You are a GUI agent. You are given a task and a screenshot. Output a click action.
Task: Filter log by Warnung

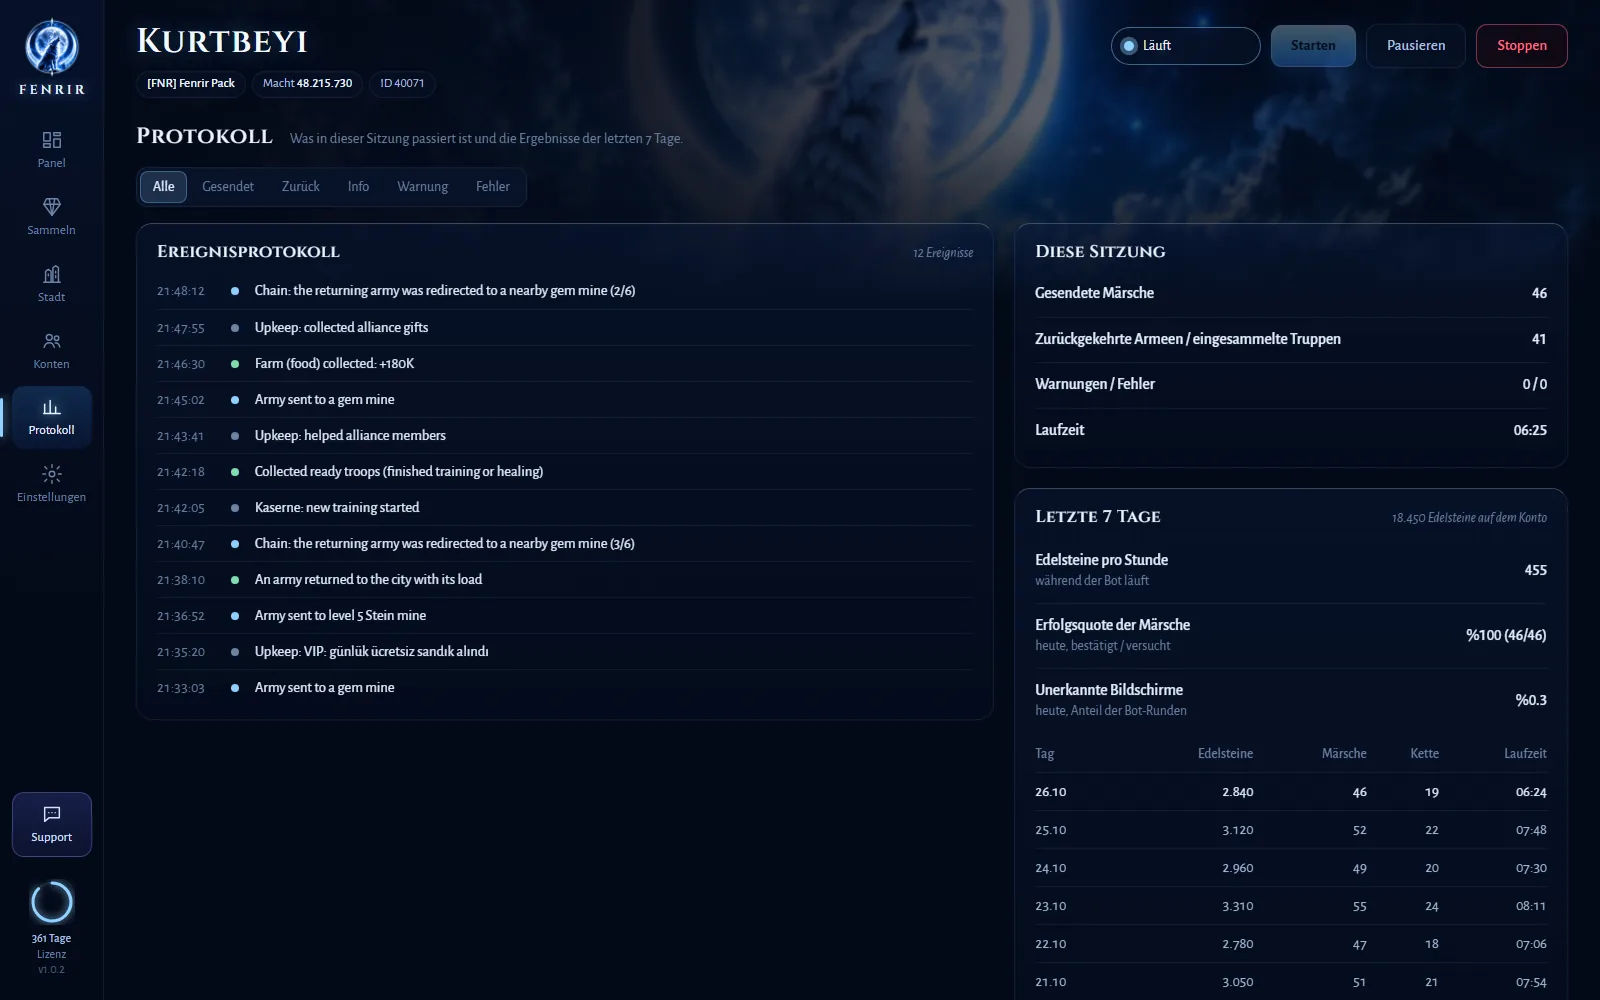coord(422,187)
